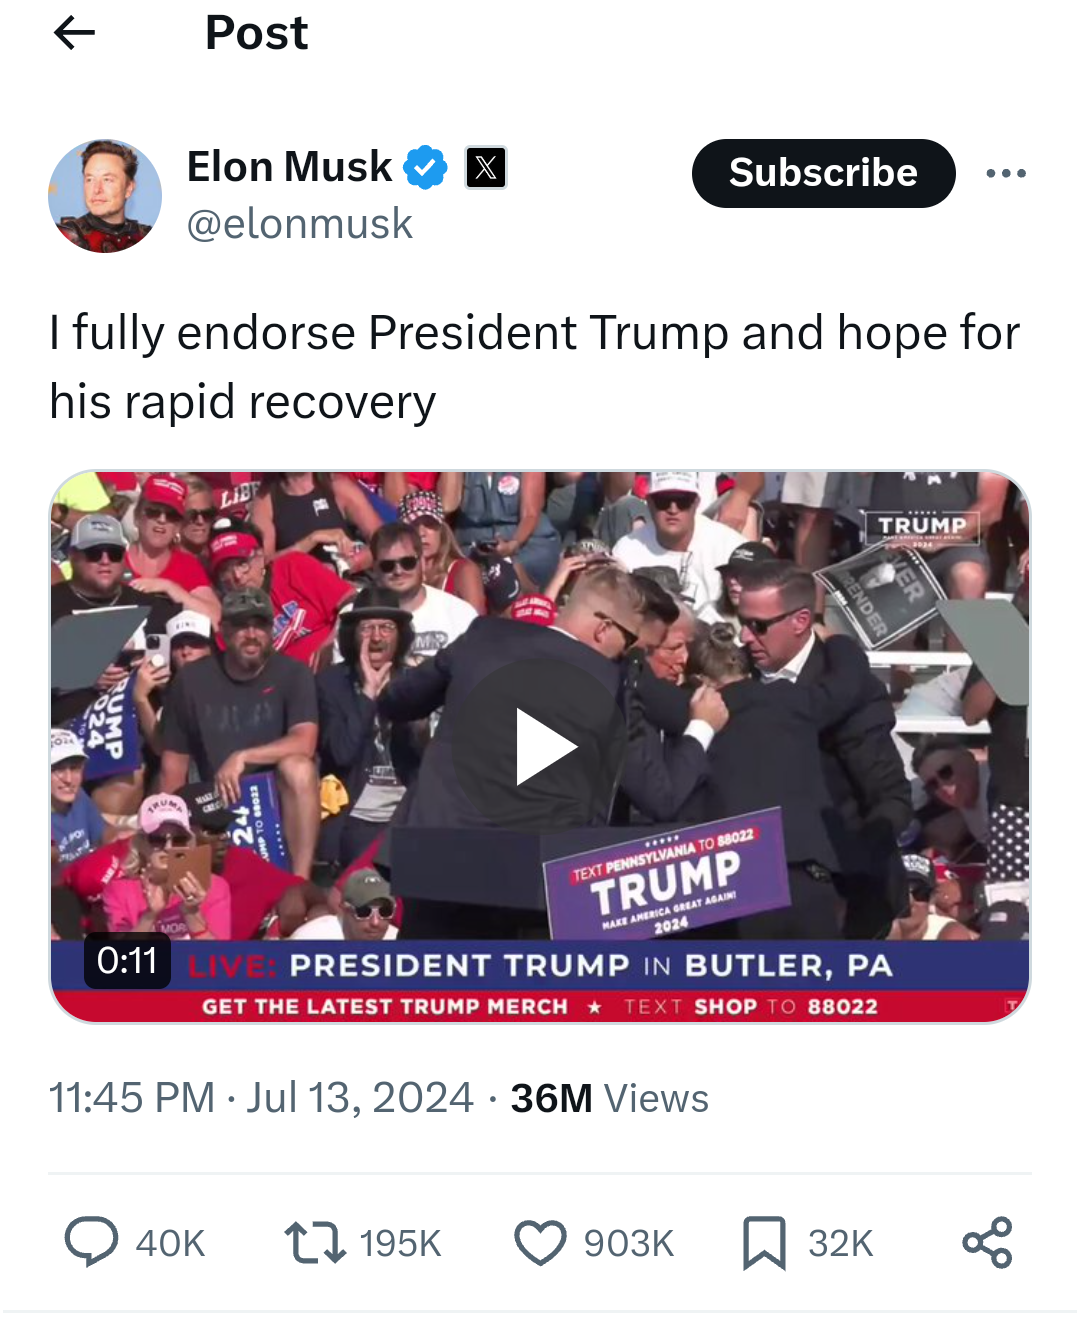The width and height of the screenshot is (1080, 1335).
Task: Open the three-dot more options menu
Action: (1005, 174)
